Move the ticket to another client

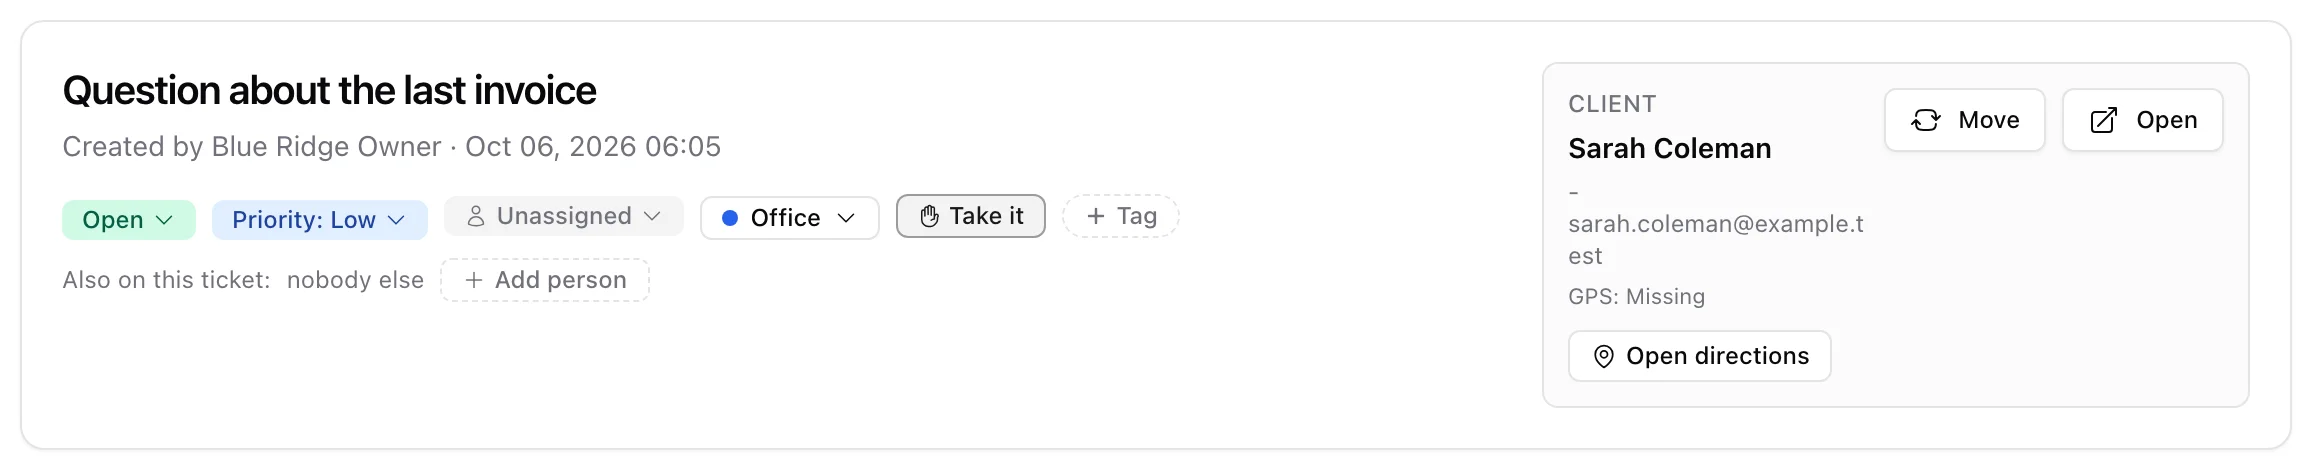[x=1965, y=120]
